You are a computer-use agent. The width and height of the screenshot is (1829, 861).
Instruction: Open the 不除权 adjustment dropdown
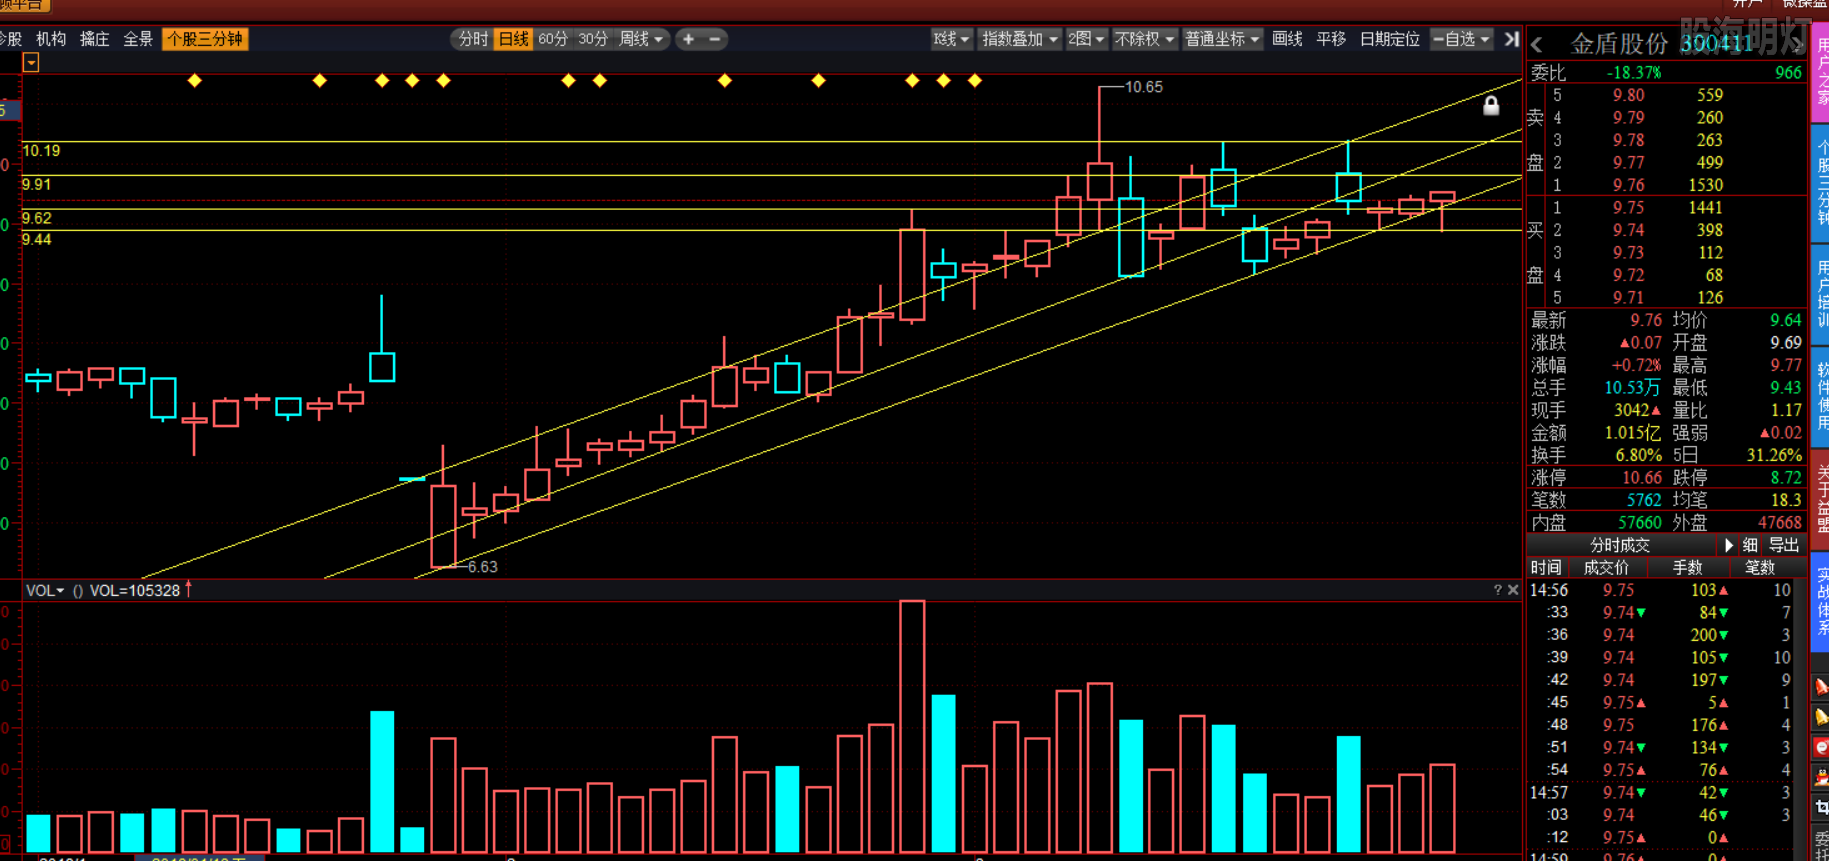(1145, 39)
